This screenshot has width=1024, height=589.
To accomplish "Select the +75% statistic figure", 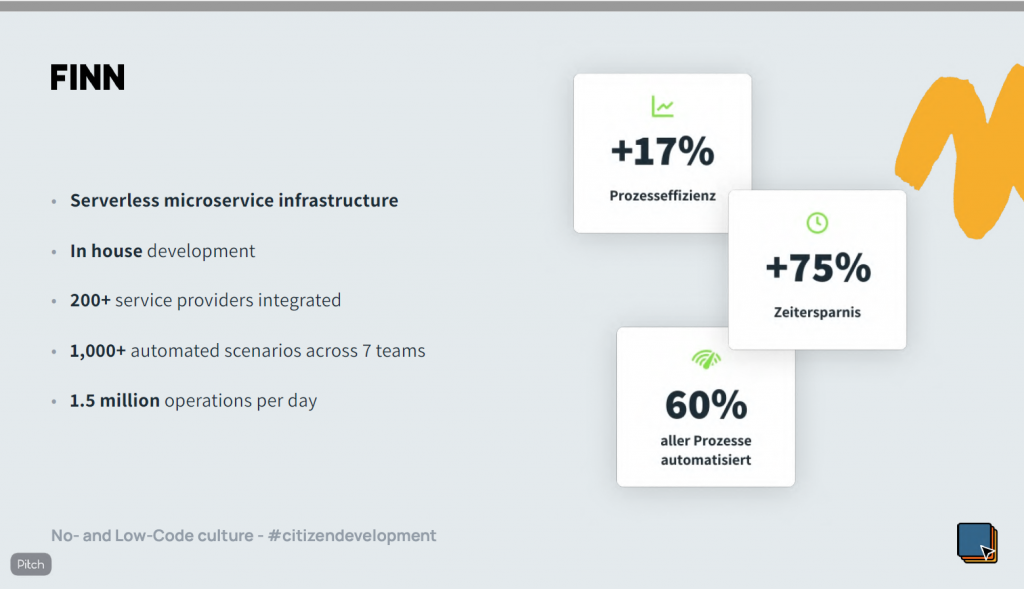I will click(x=817, y=268).
